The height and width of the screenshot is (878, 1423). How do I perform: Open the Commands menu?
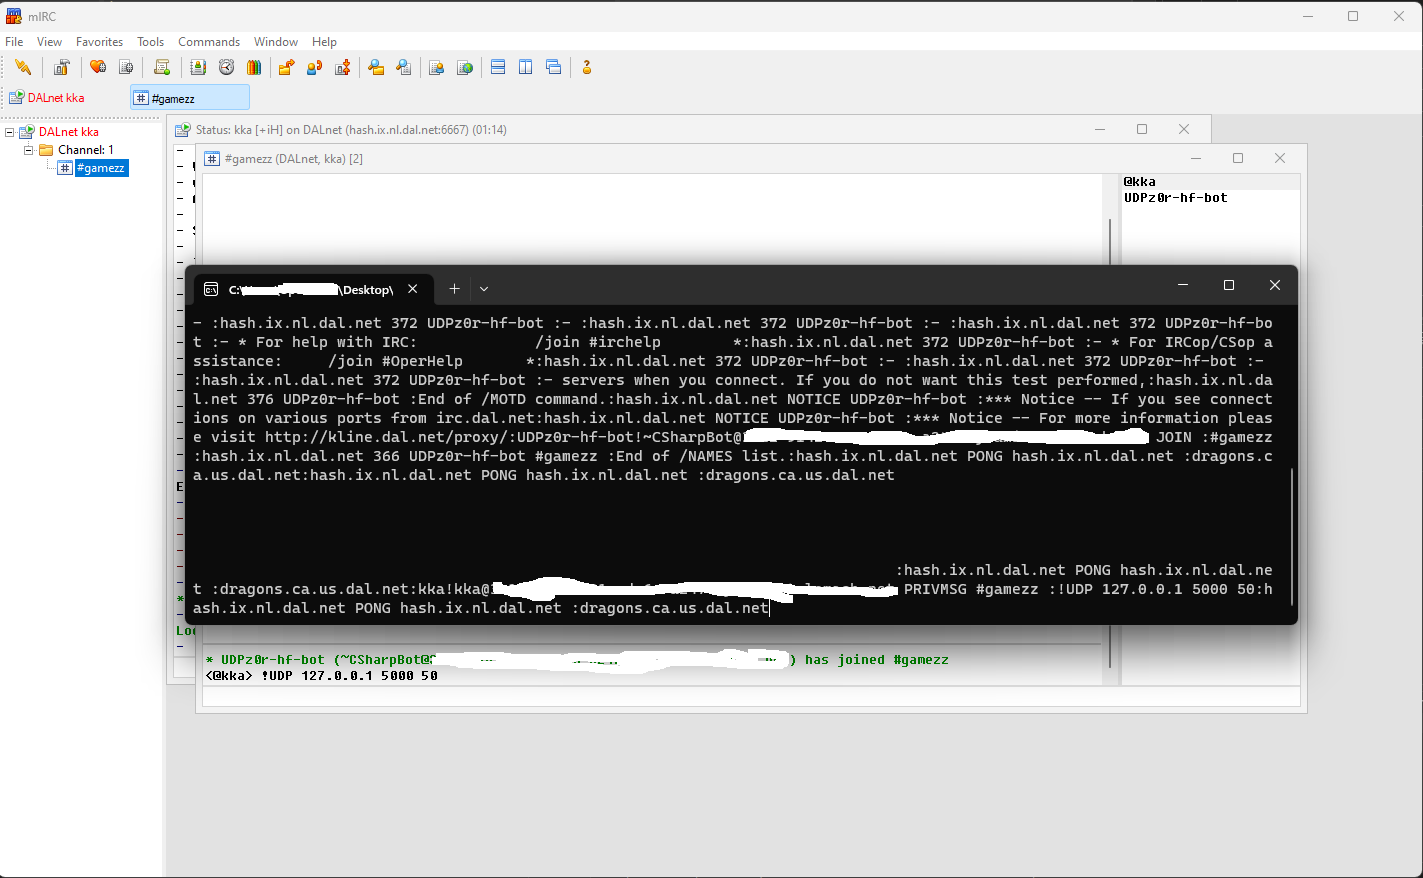coord(209,42)
